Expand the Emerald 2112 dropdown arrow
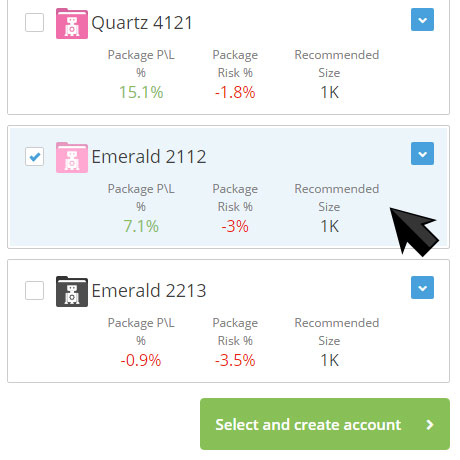Viewport: 460px width, 460px height. 422,154
